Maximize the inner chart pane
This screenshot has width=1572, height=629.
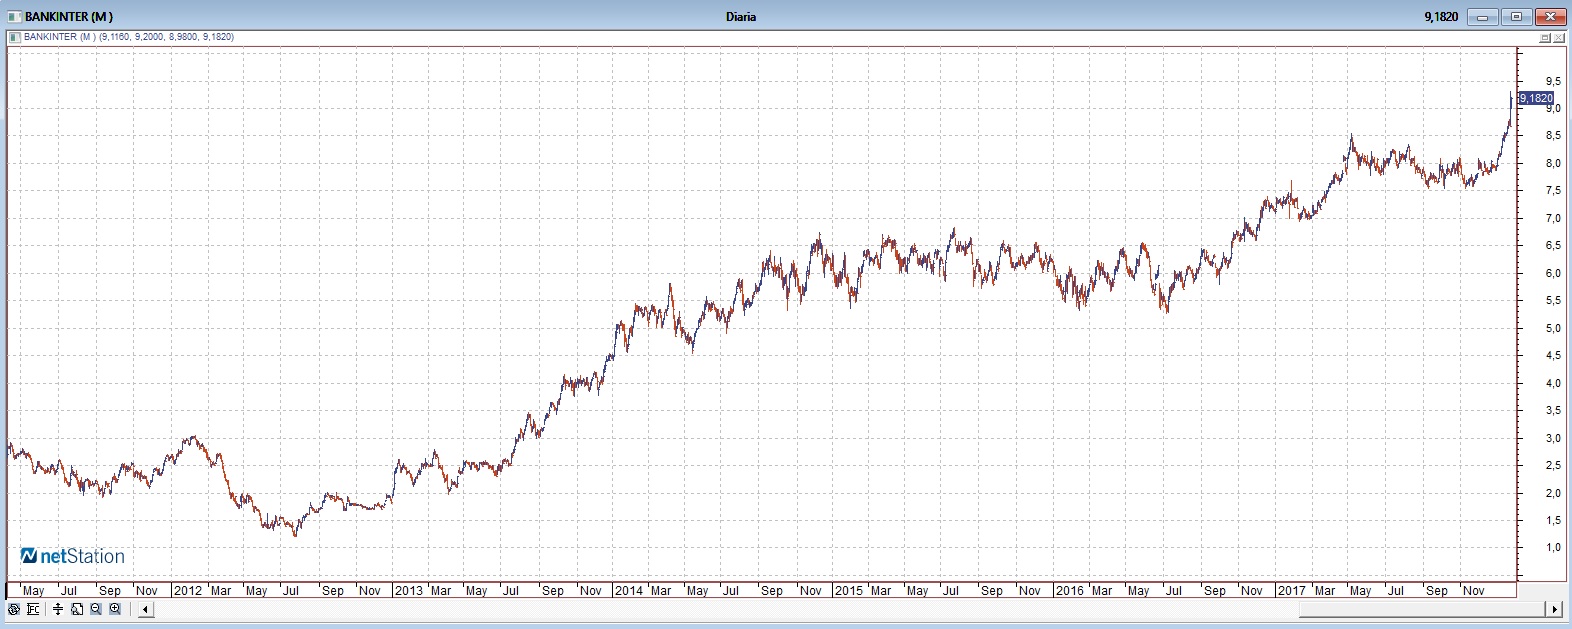[1545, 37]
